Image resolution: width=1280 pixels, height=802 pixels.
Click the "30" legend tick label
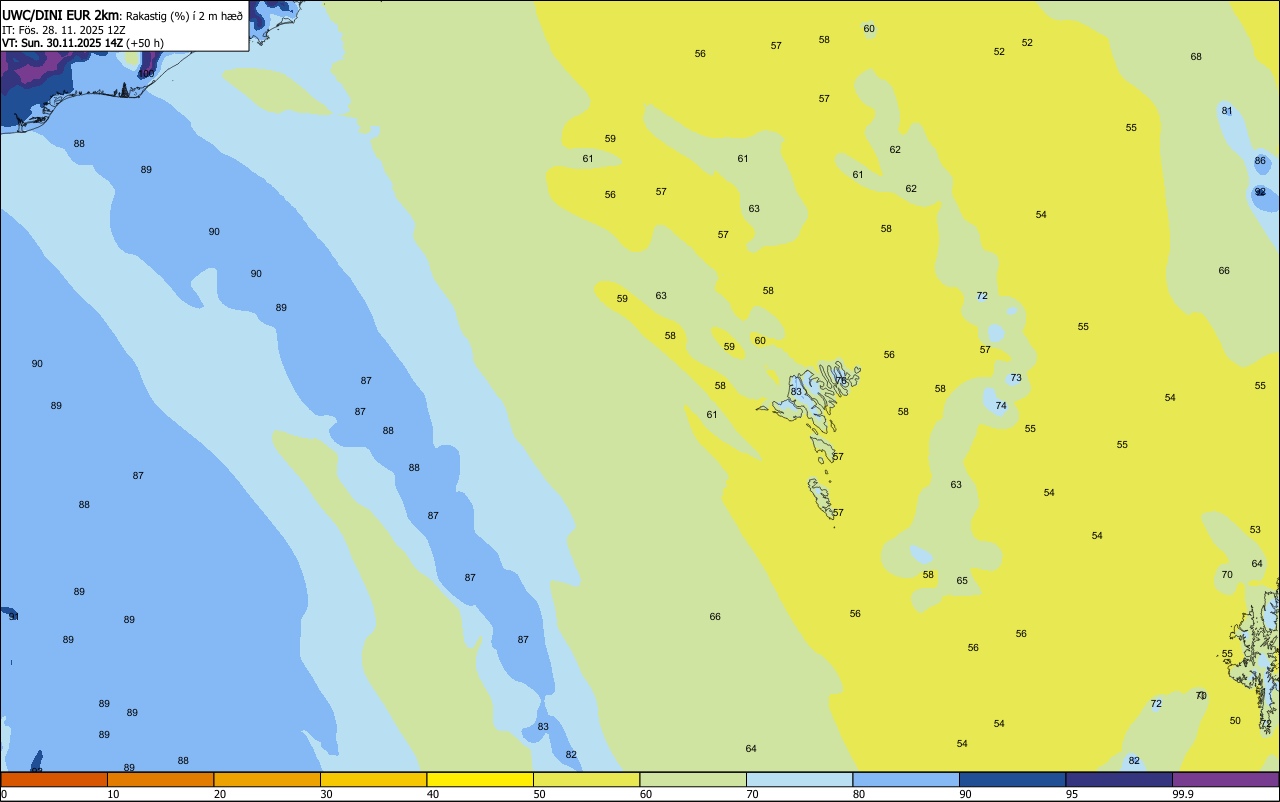click(x=326, y=794)
